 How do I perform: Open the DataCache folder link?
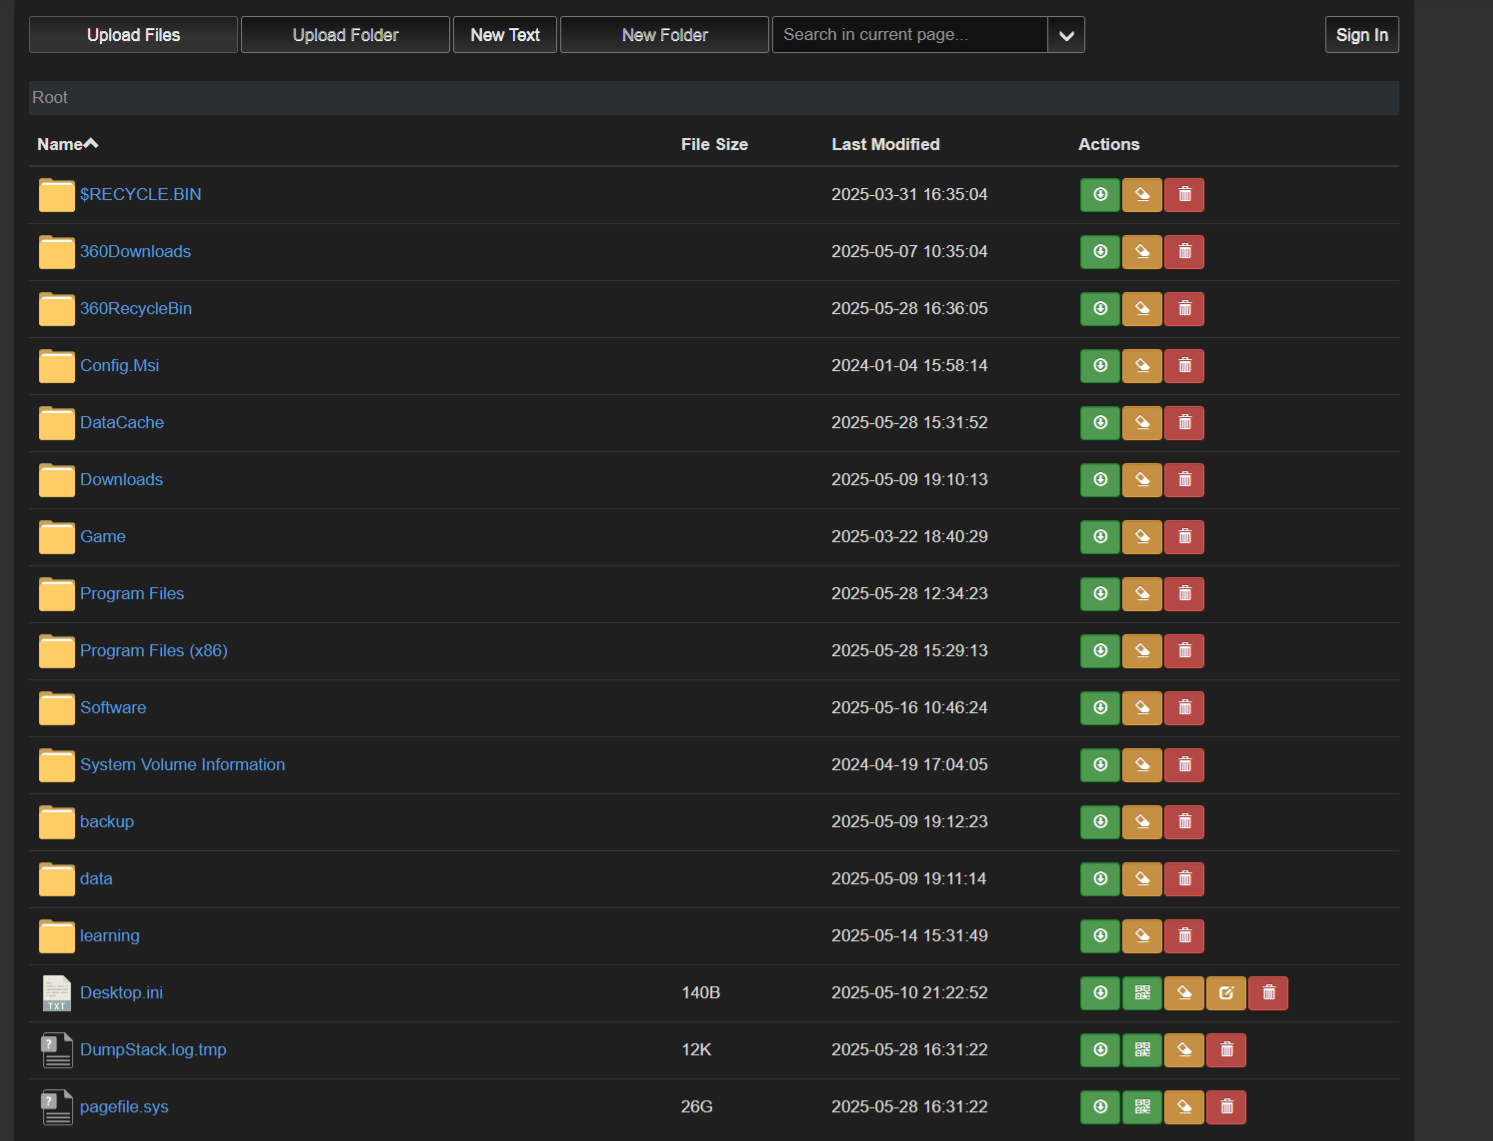pyautogui.click(x=122, y=423)
